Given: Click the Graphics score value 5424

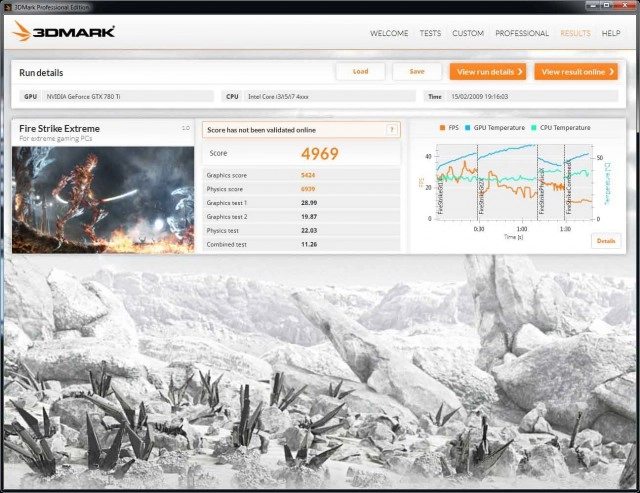Looking at the screenshot, I should tap(308, 175).
